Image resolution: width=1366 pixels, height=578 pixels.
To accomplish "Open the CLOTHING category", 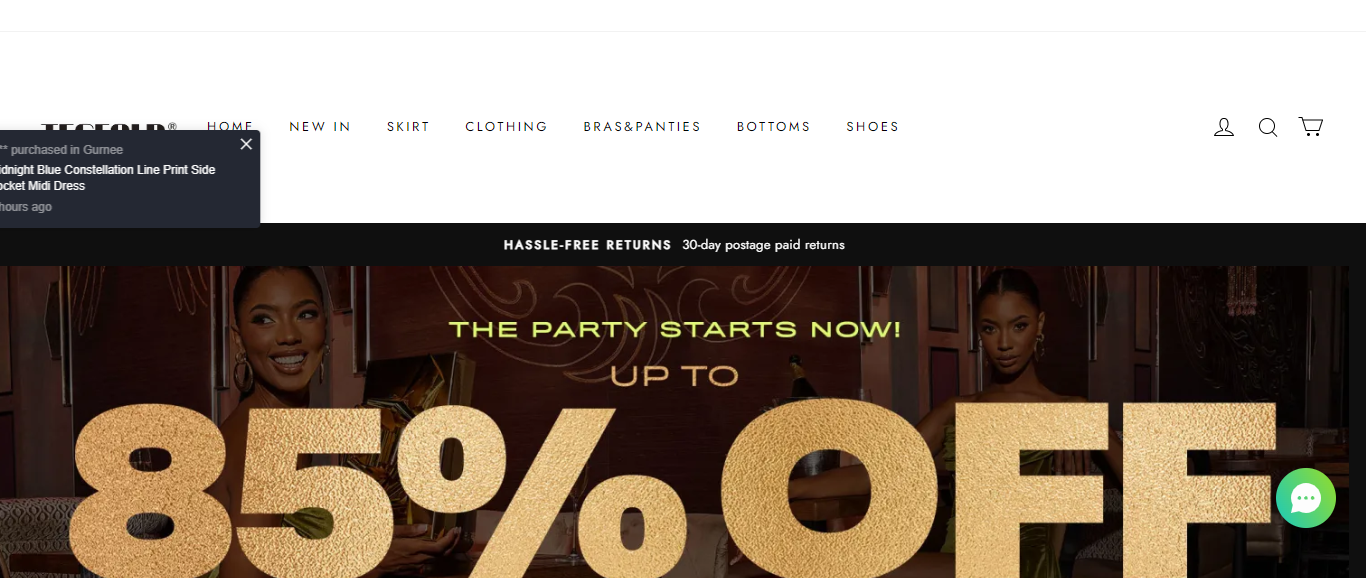I will 507,127.
